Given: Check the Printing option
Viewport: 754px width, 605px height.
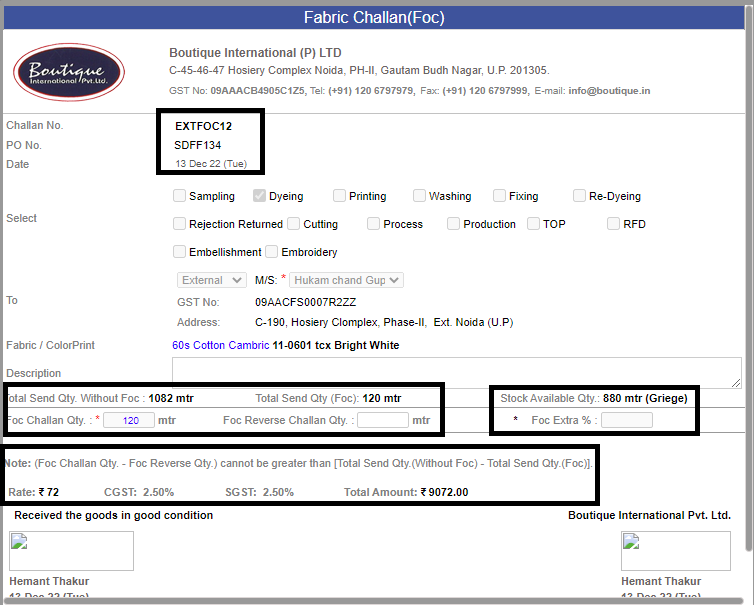Looking at the screenshot, I should [x=339, y=196].
